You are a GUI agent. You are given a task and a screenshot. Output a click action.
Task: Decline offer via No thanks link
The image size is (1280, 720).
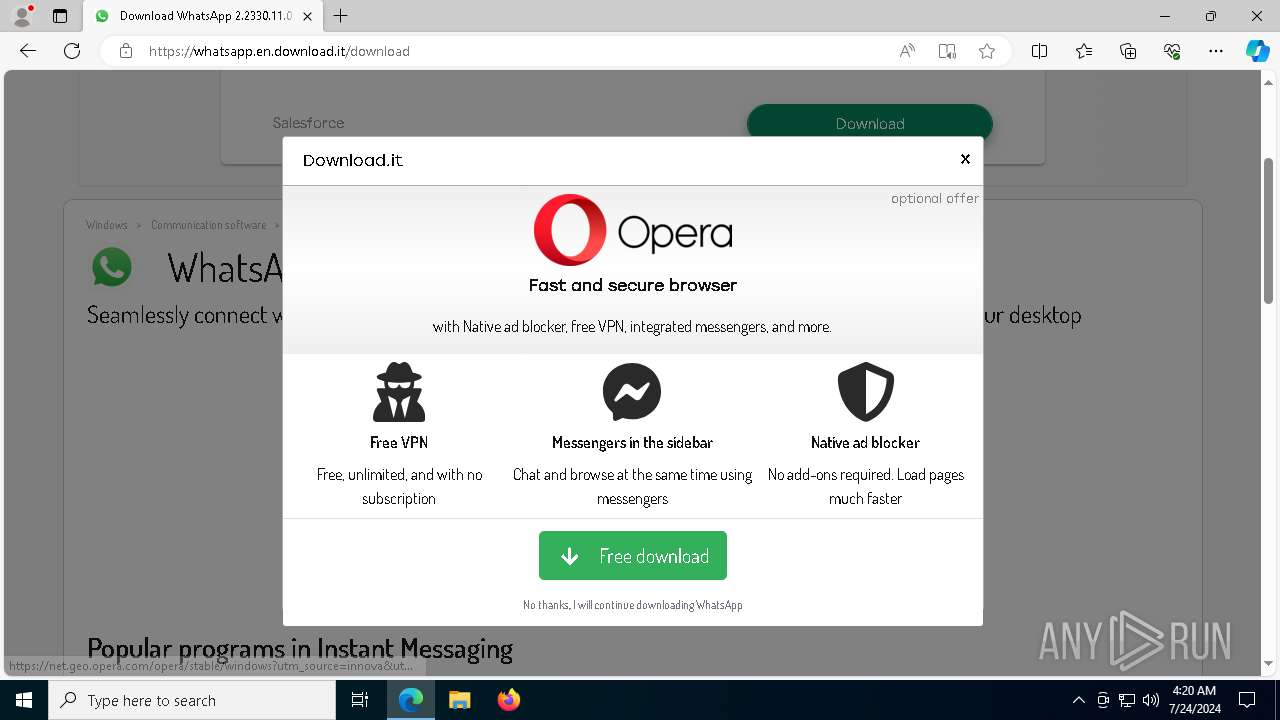(x=633, y=605)
